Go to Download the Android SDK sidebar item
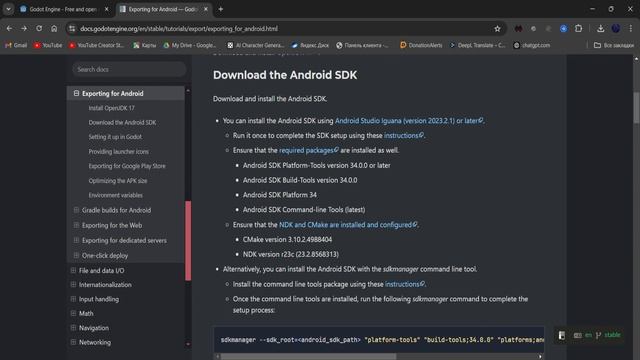Image resolution: width=640 pixels, height=360 pixels. [x=122, y=122]
